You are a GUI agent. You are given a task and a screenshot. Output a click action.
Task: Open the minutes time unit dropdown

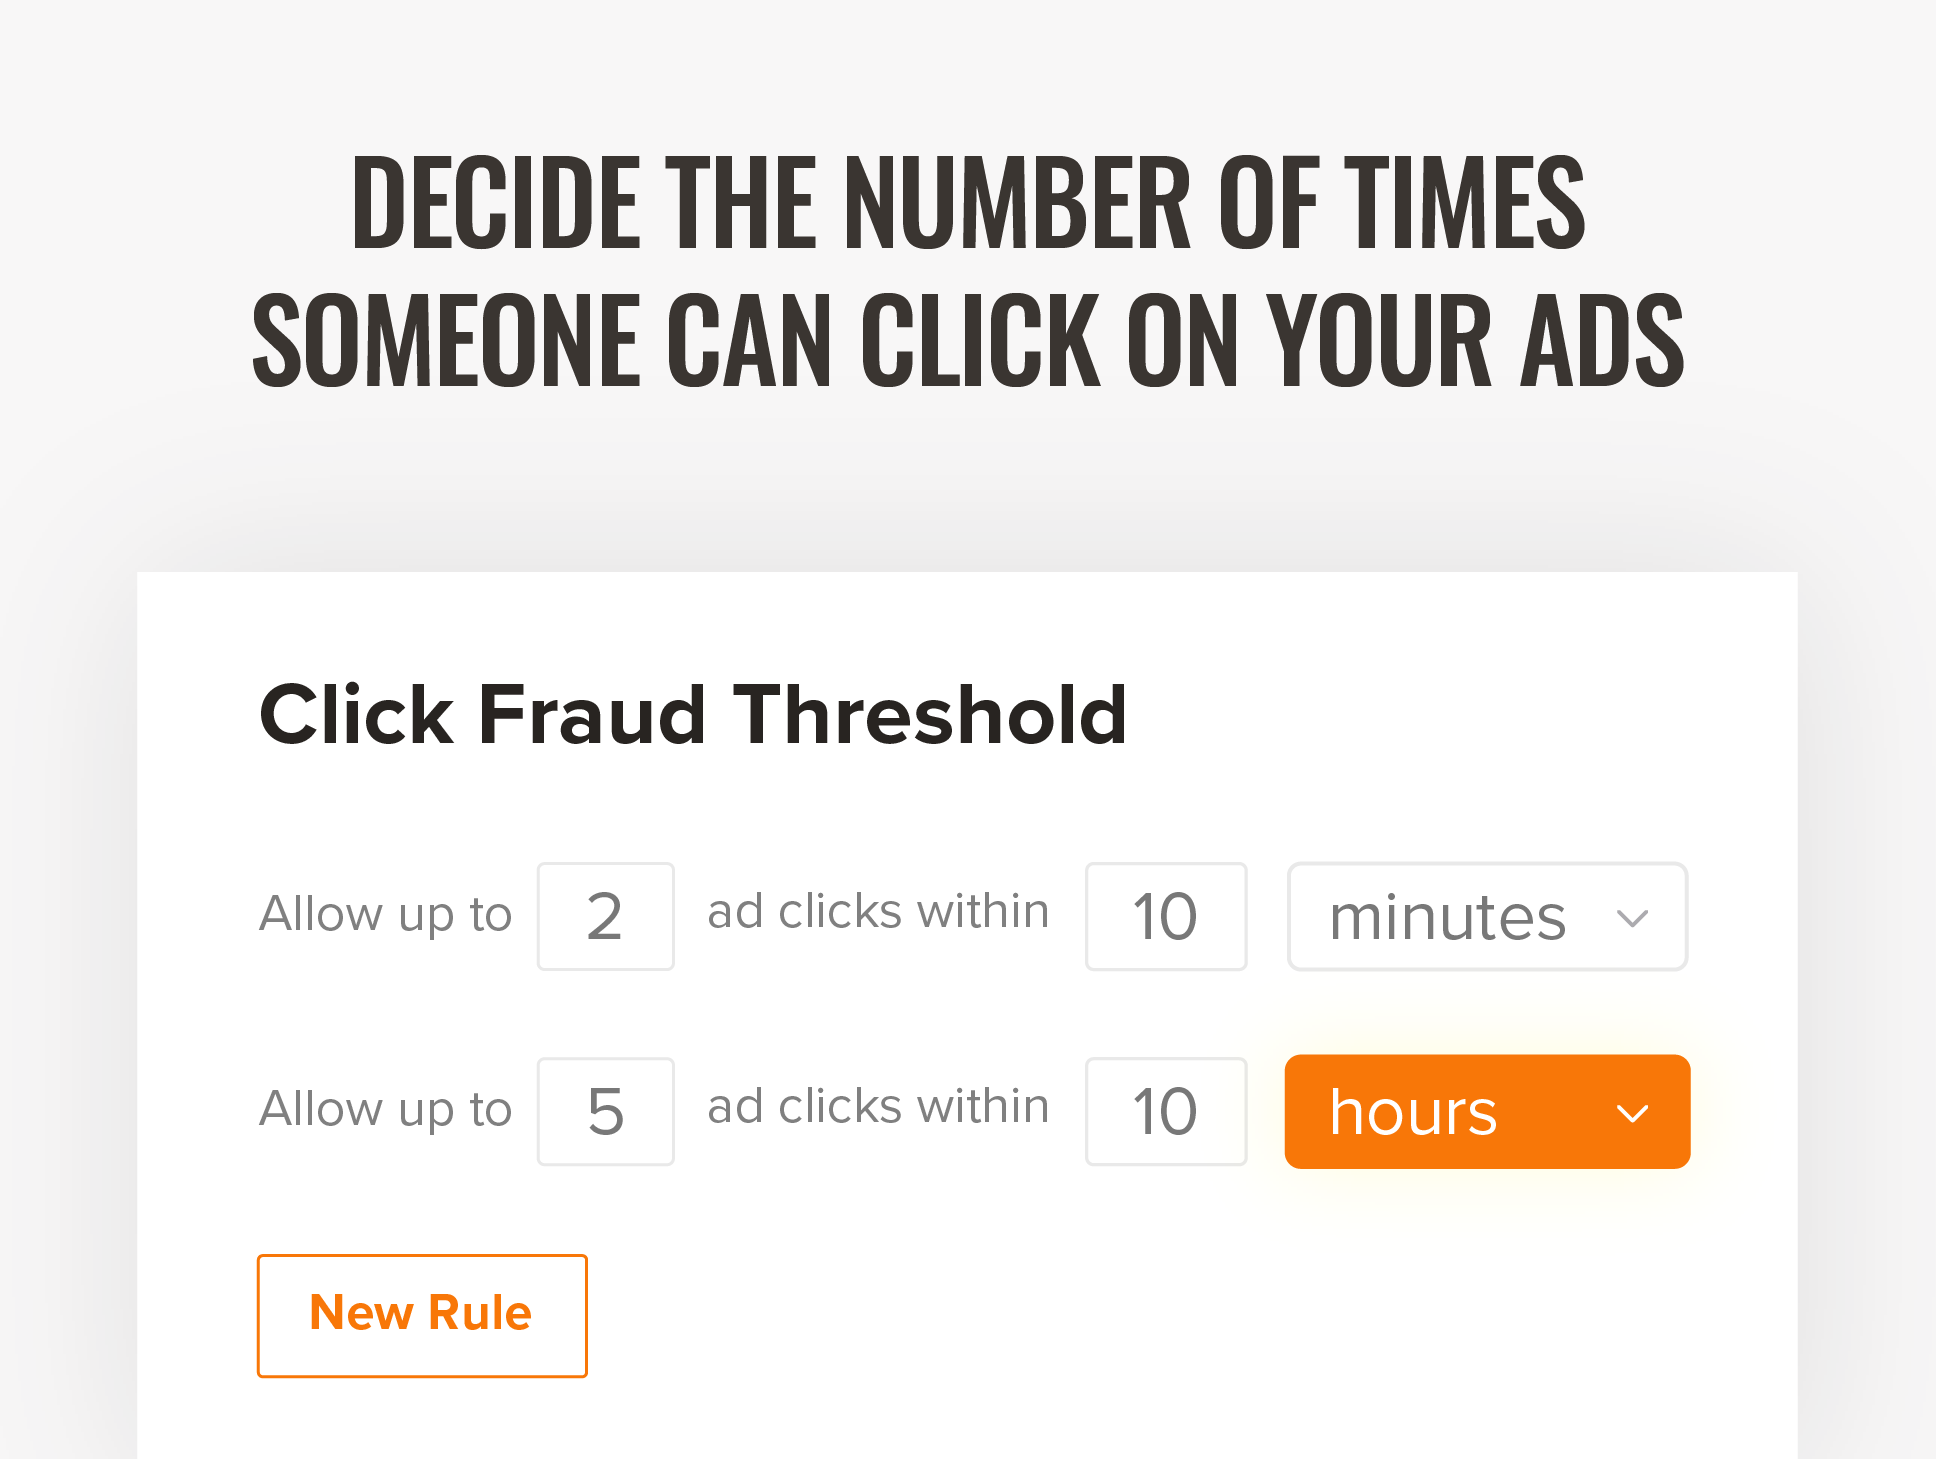coord(1487,916)
